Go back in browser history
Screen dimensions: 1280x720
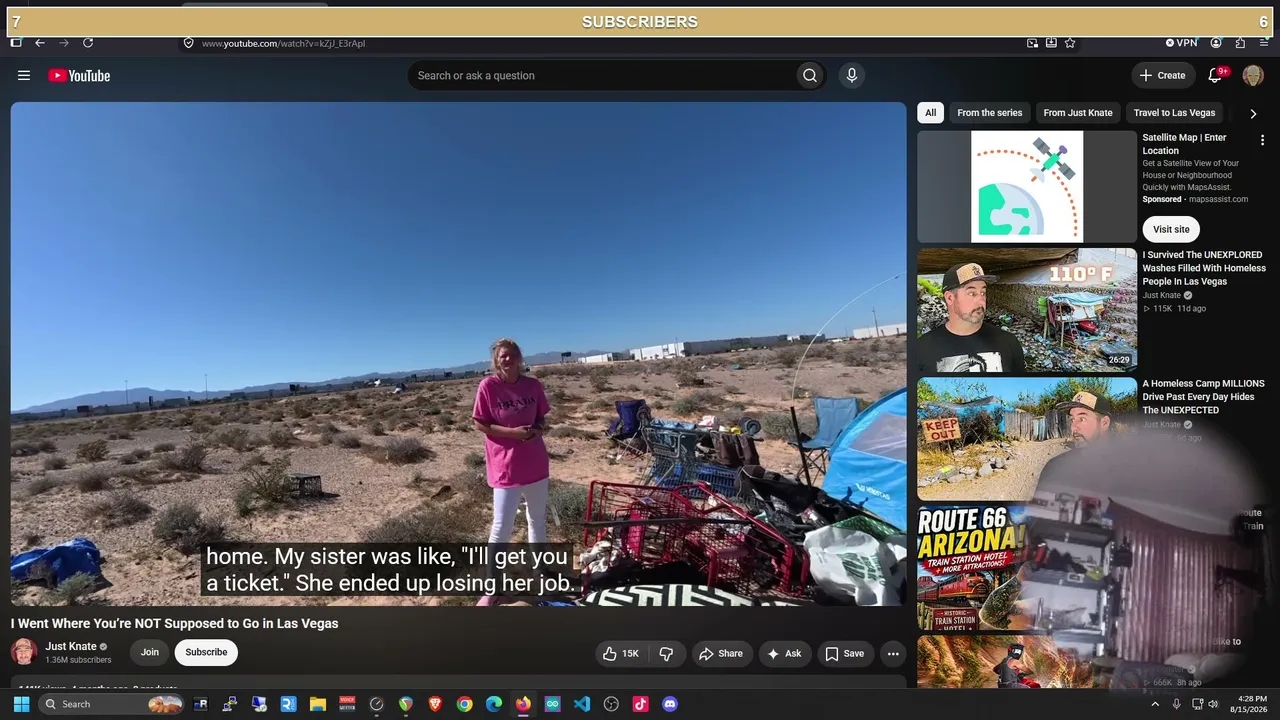click(x=40, y=43)
